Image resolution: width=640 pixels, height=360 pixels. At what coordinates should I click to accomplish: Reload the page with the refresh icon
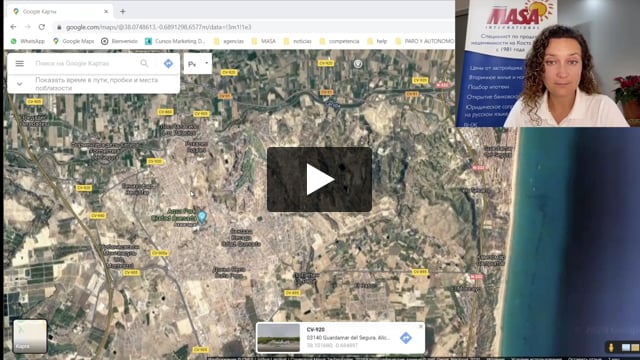click(42, 27)
